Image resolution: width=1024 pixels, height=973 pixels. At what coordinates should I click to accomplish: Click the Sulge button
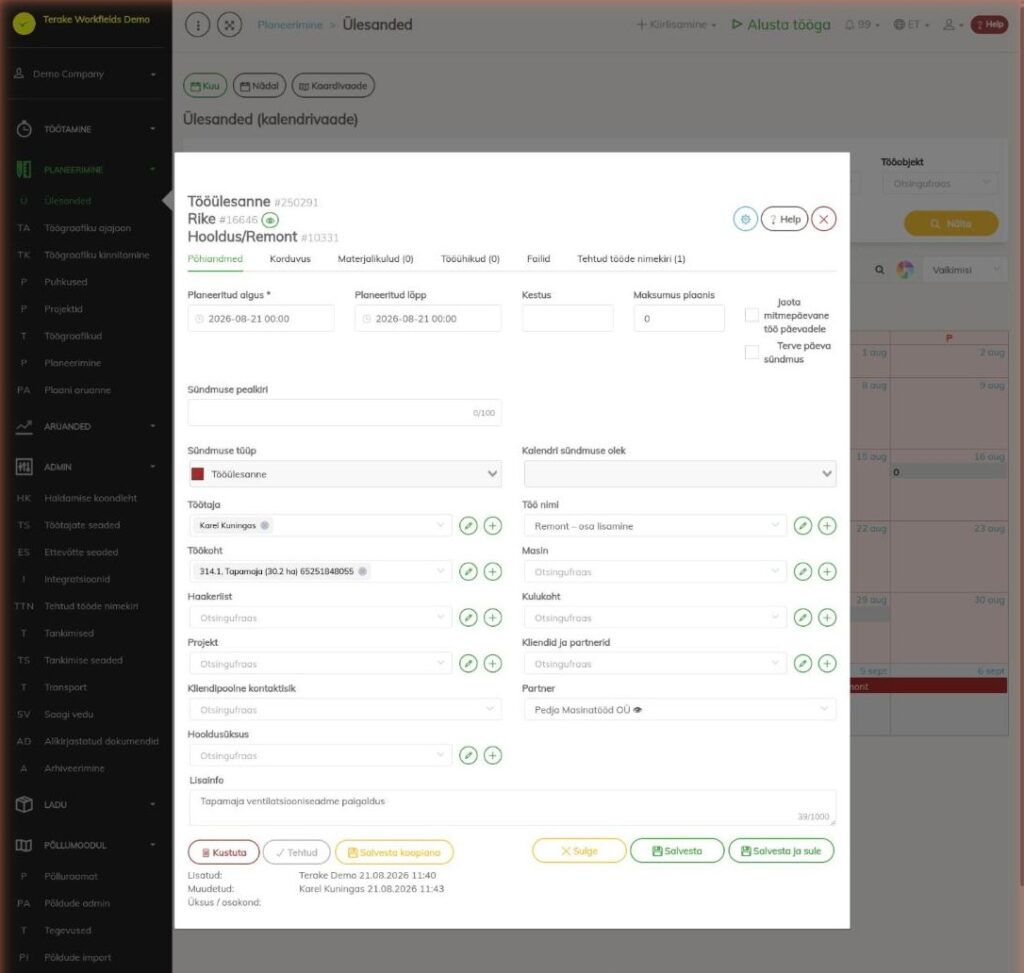point(579,851)
